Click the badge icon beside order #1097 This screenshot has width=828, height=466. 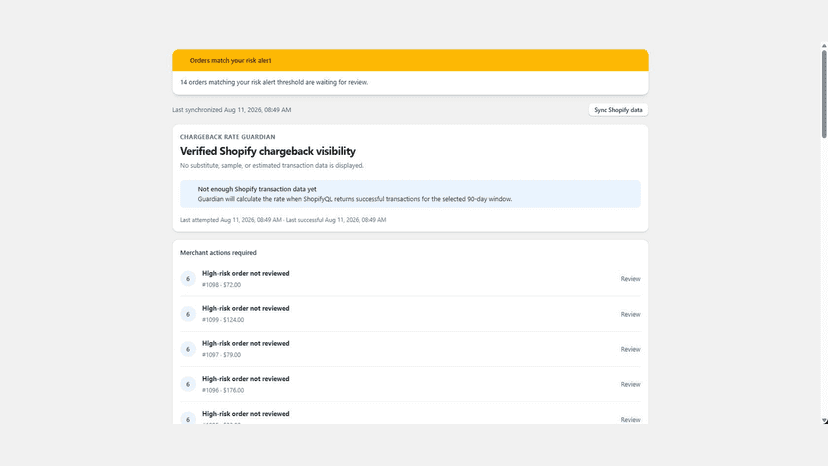[188, 349]
